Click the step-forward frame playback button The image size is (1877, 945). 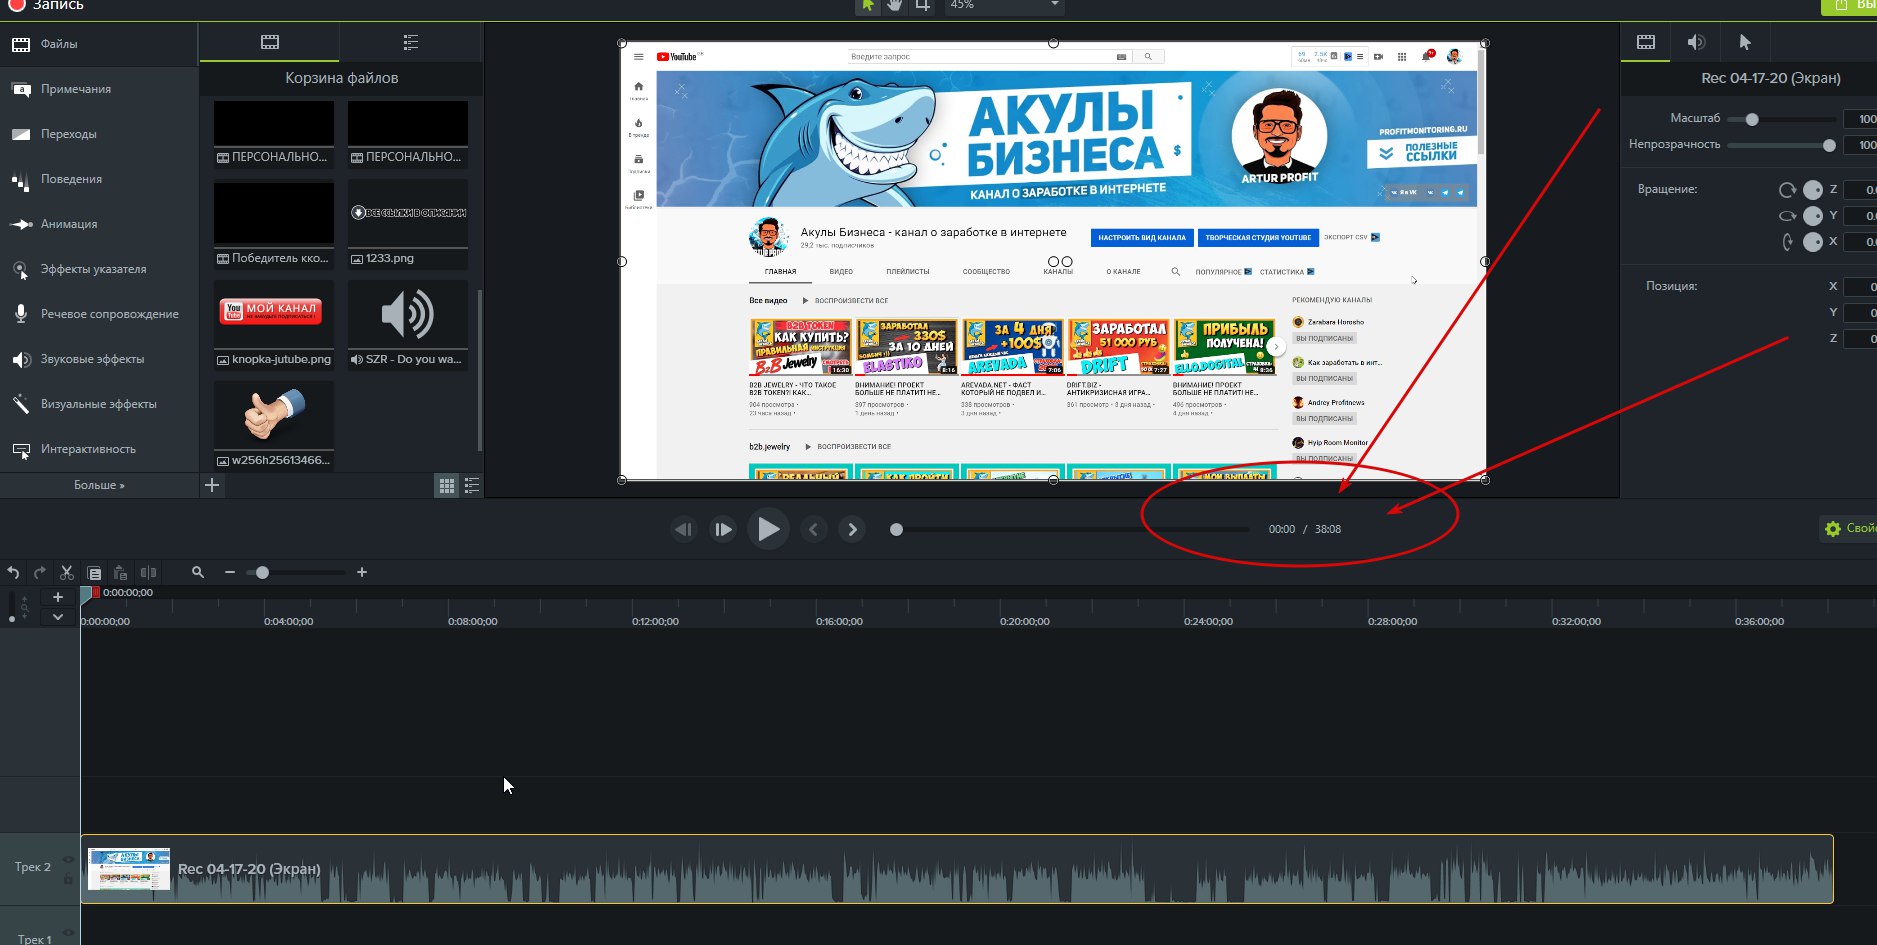[x=723, y=530]
